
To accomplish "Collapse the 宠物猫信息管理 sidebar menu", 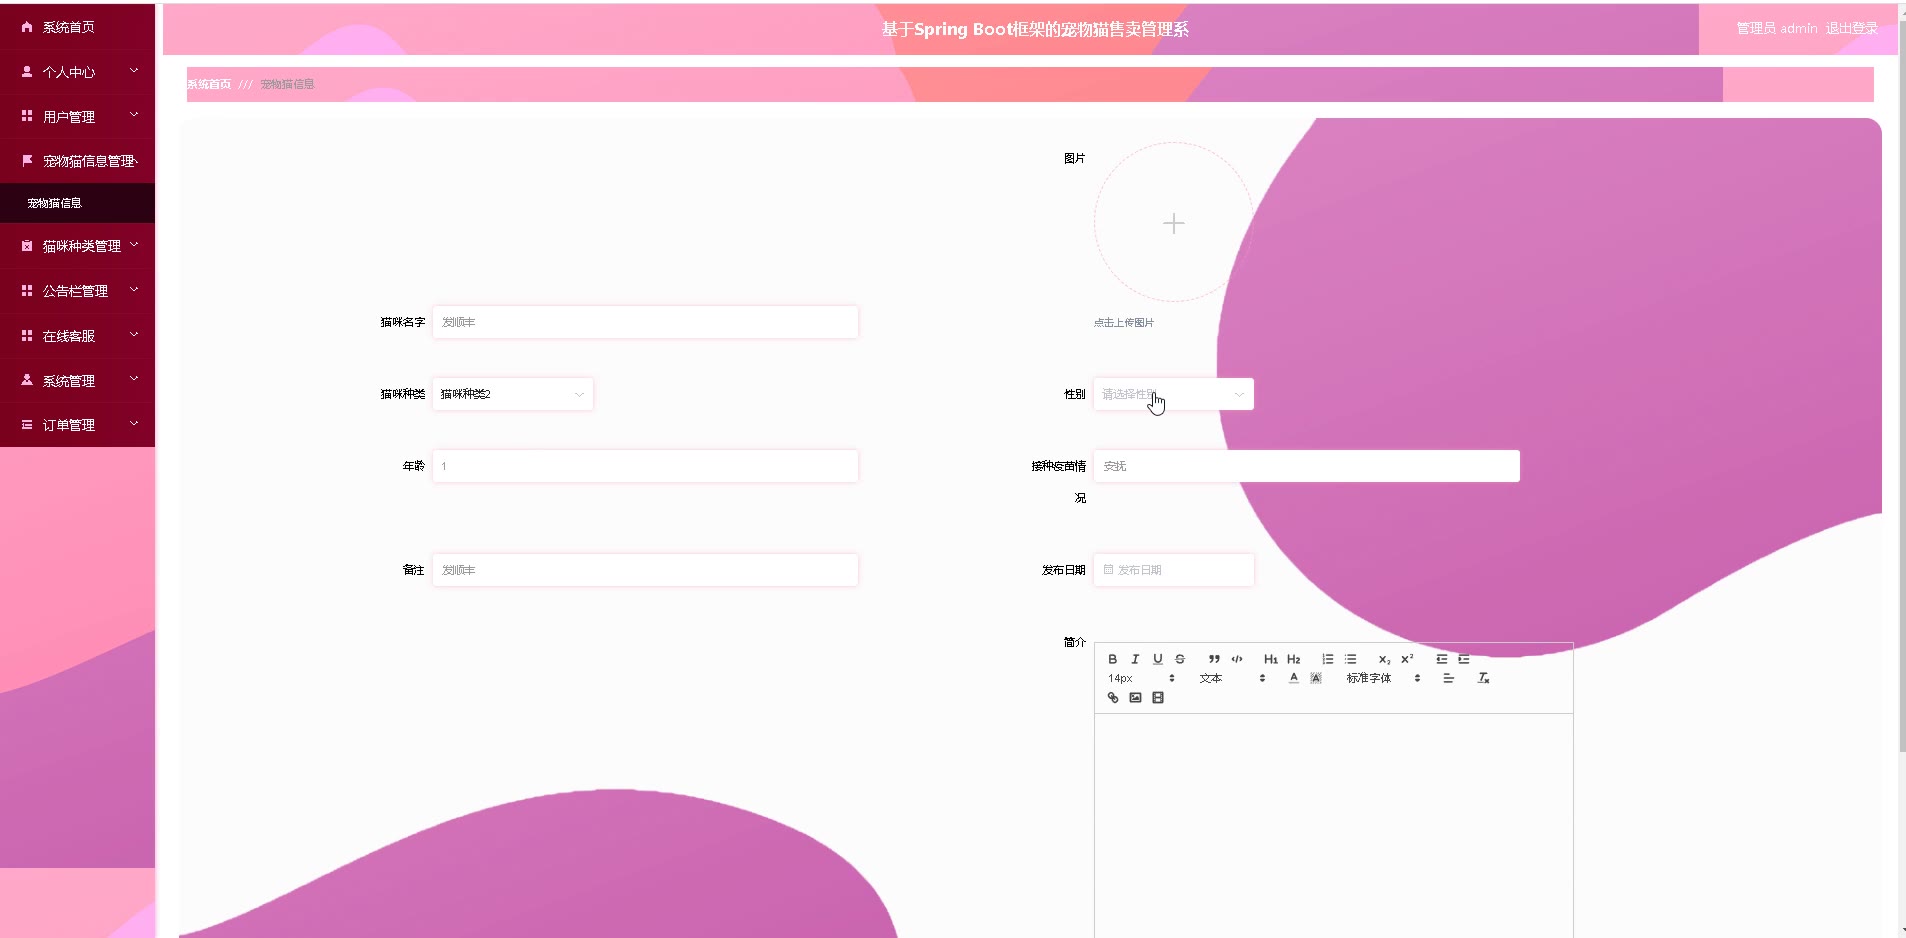I will coord(78,161).
